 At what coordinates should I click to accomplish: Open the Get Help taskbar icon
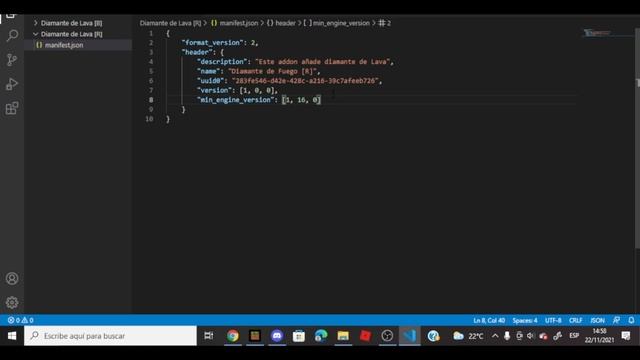click(x=433, y=336)
